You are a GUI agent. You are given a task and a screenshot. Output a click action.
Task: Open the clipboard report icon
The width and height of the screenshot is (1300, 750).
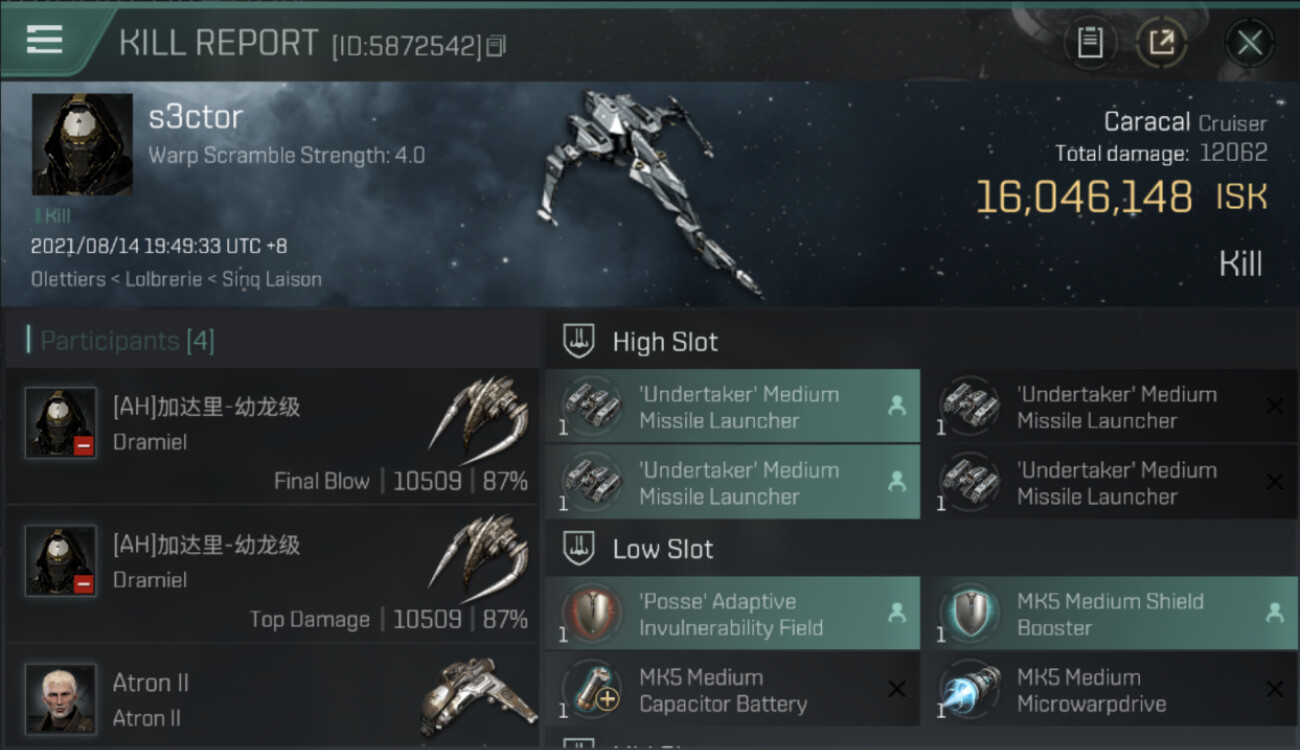coord(1090,42)
